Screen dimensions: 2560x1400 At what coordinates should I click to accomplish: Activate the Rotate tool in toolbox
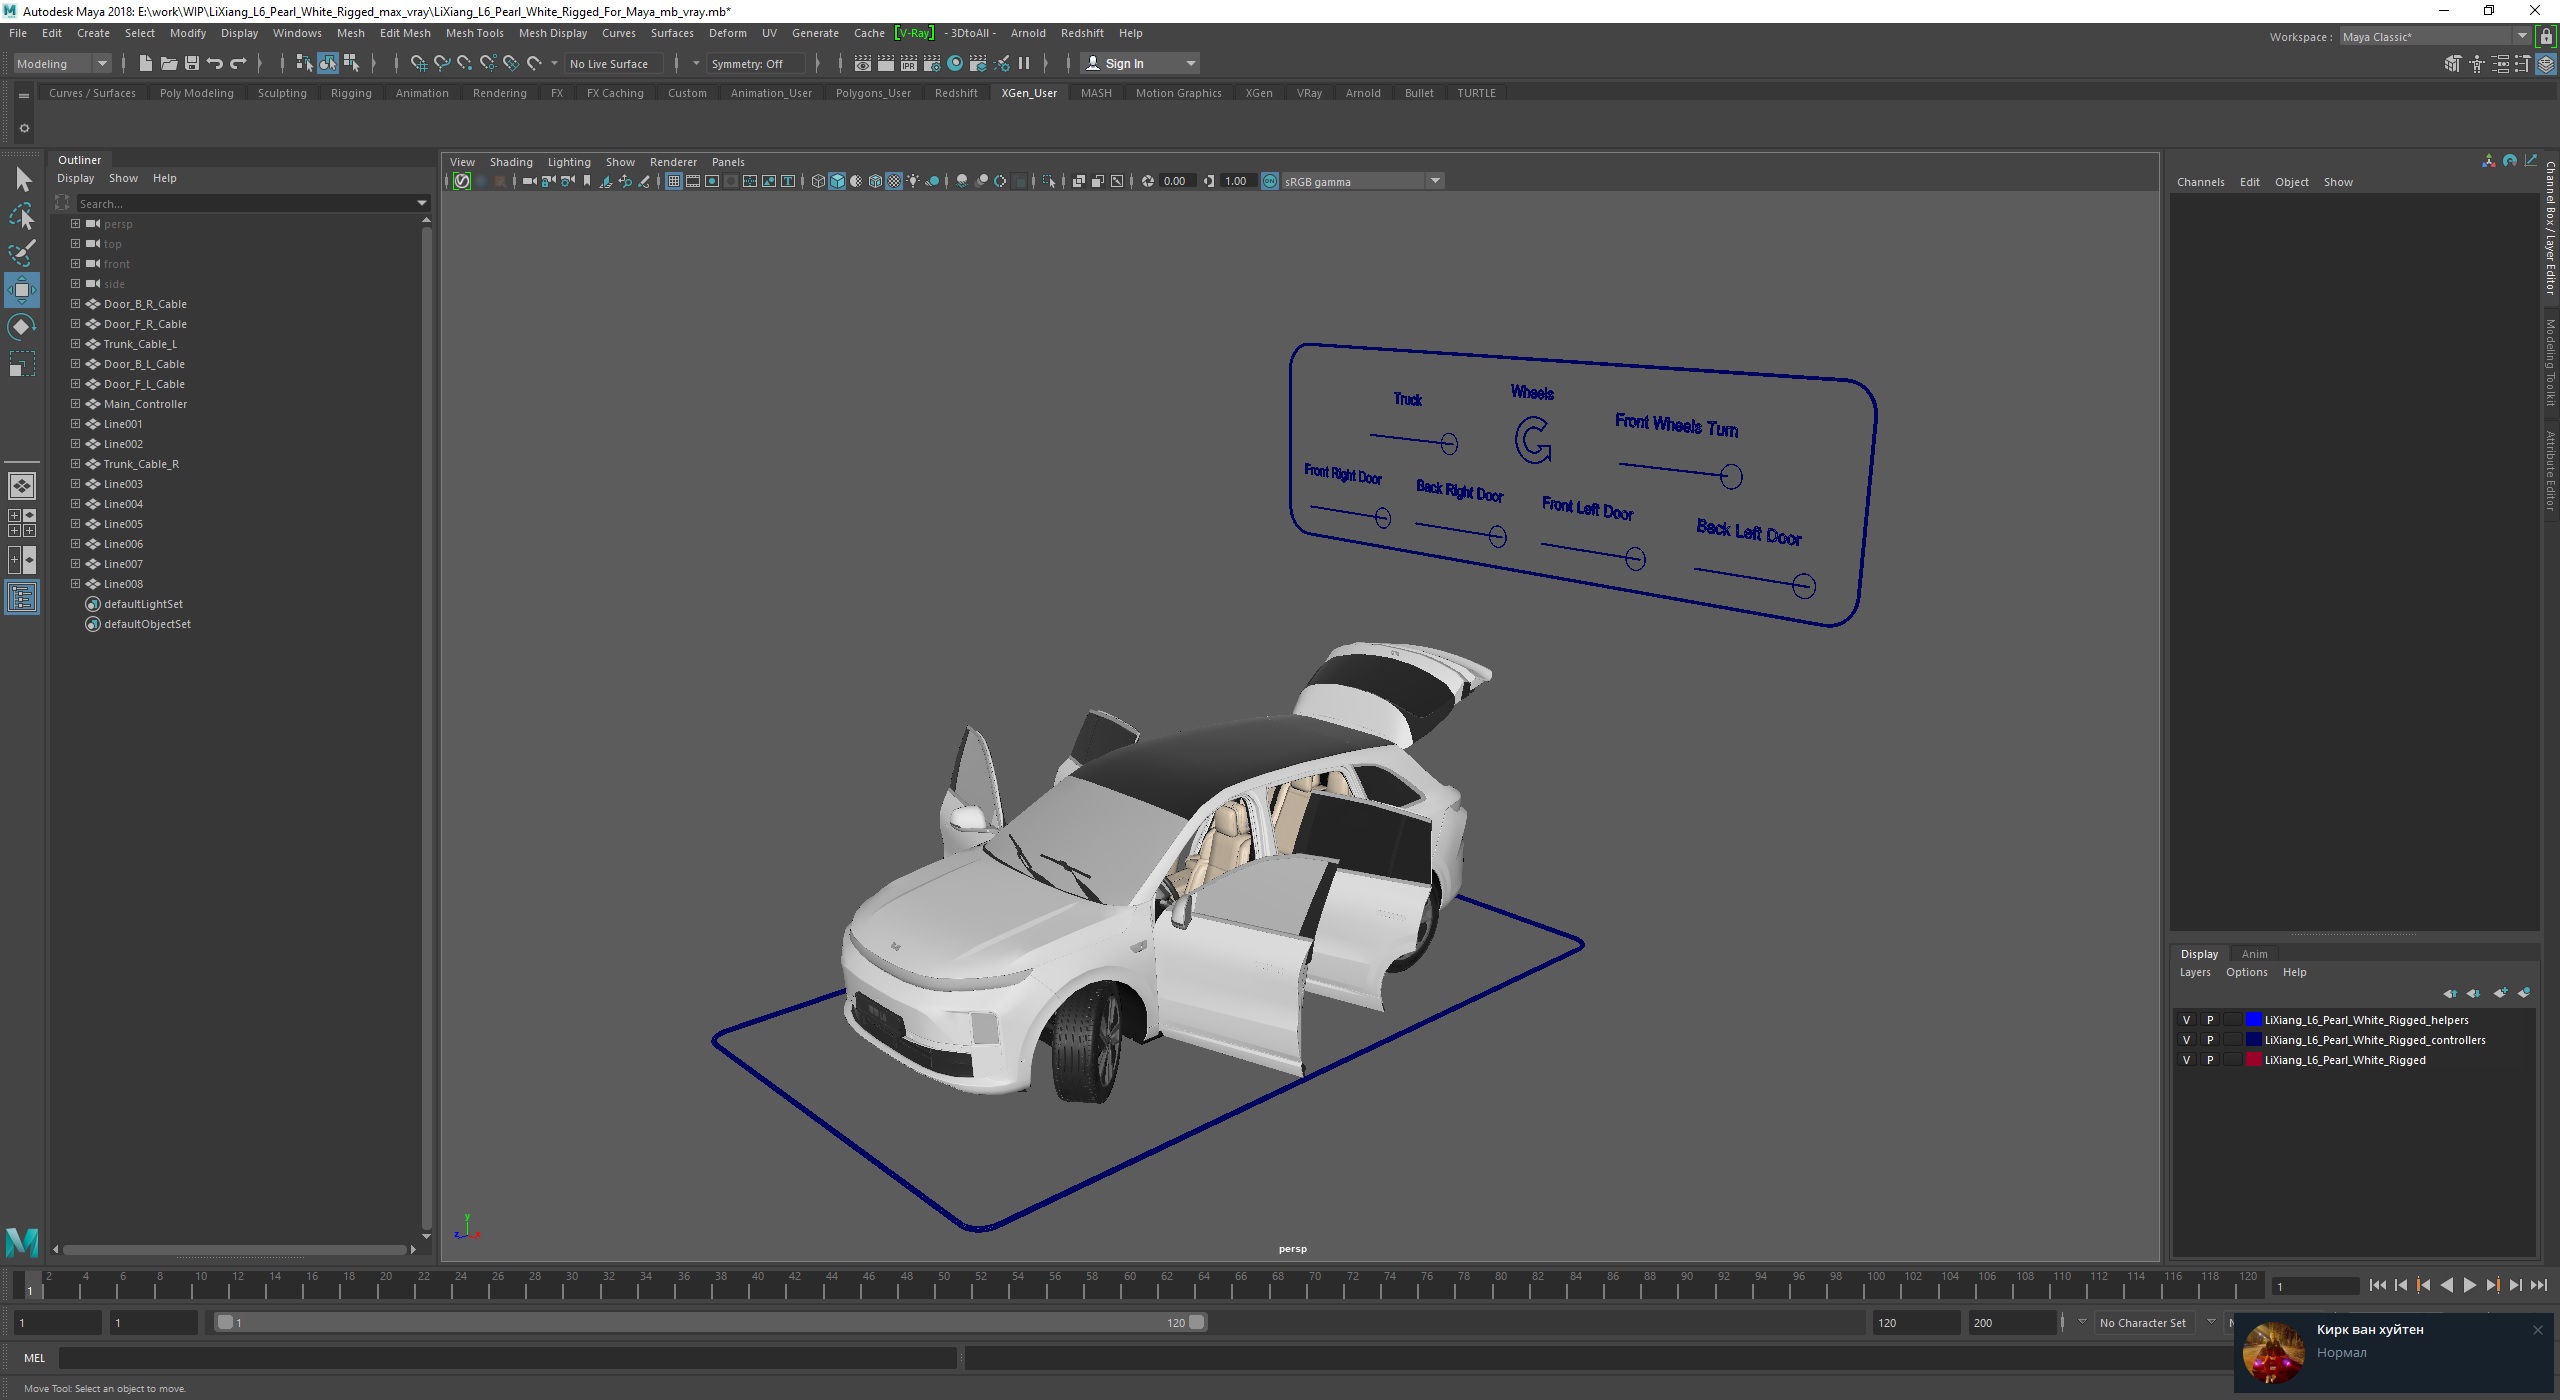tap(22, 327)
